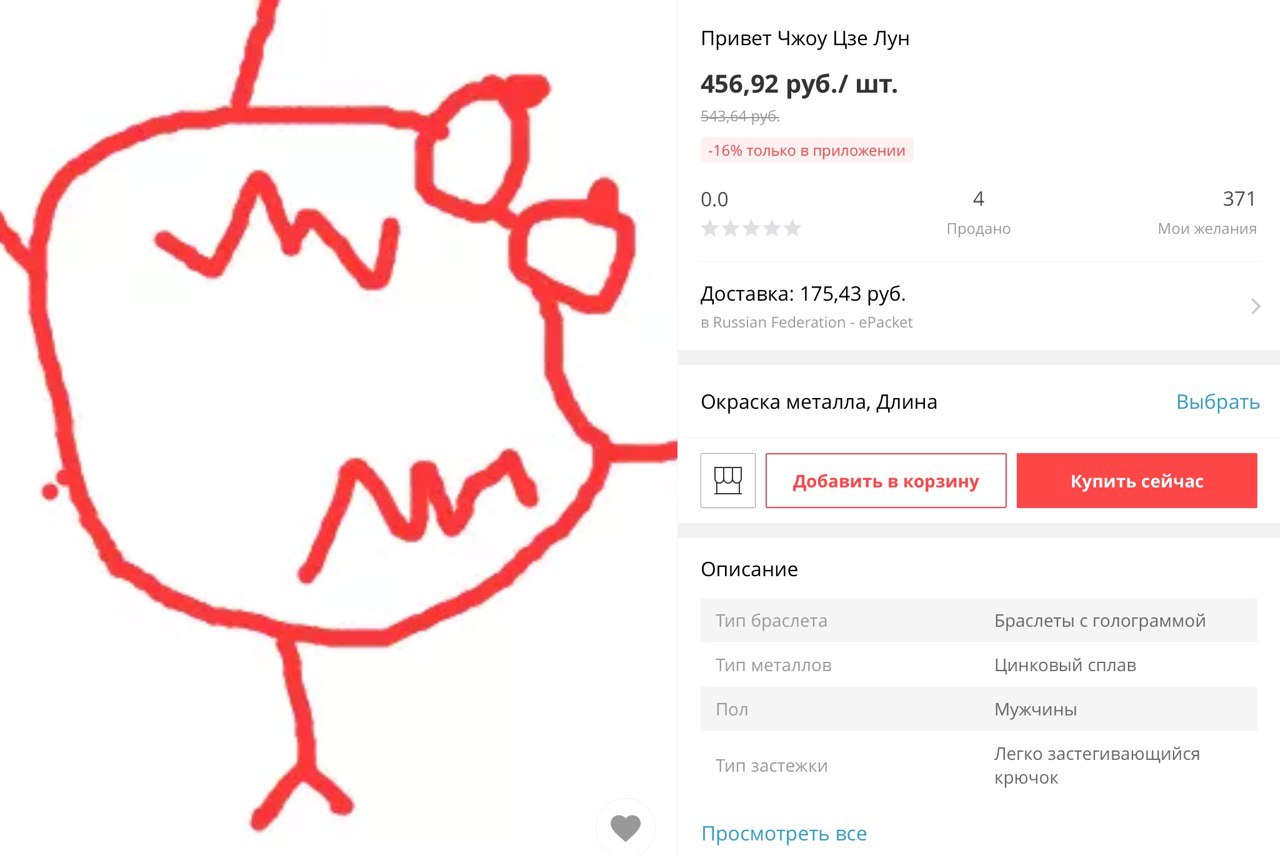Select the "-16% только в приложении" badge
The height and width of the screenshot is (855, 1280).
pyautogui.click(x=807, y=150)
